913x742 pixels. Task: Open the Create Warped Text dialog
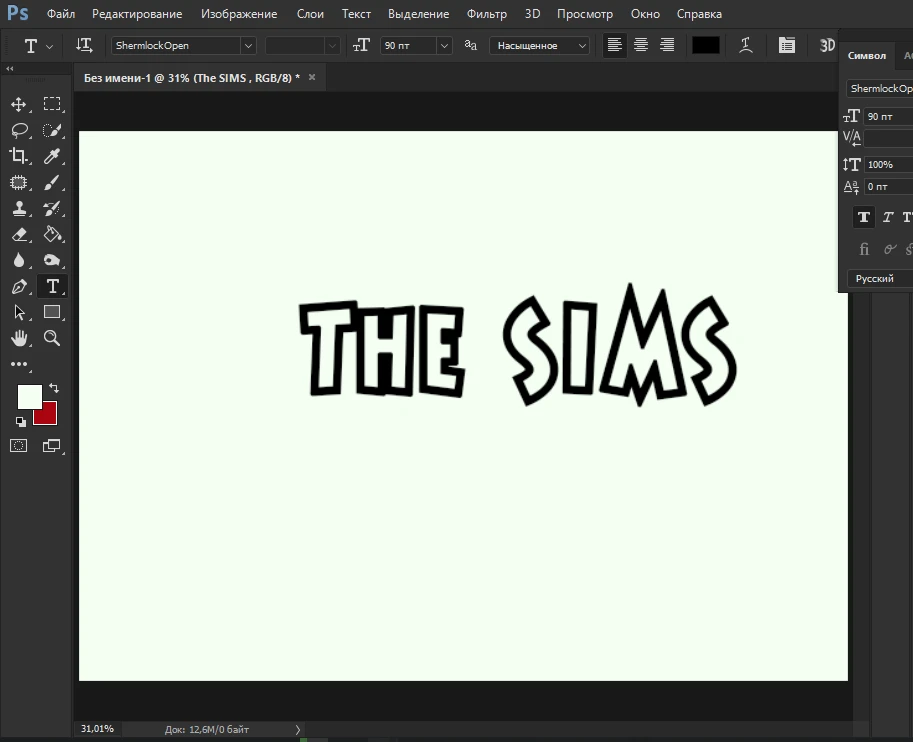pos(745,45)
